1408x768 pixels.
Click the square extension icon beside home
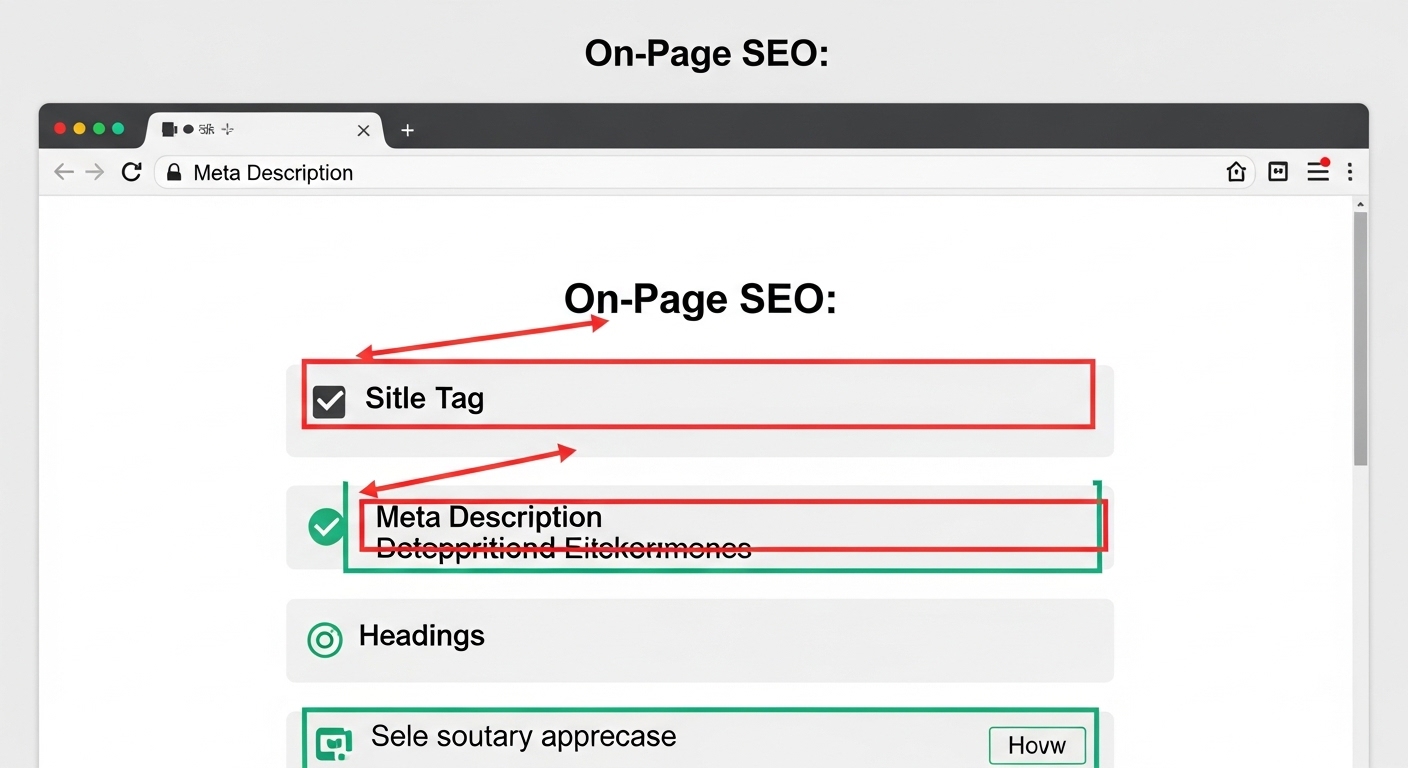[1278, 172]
